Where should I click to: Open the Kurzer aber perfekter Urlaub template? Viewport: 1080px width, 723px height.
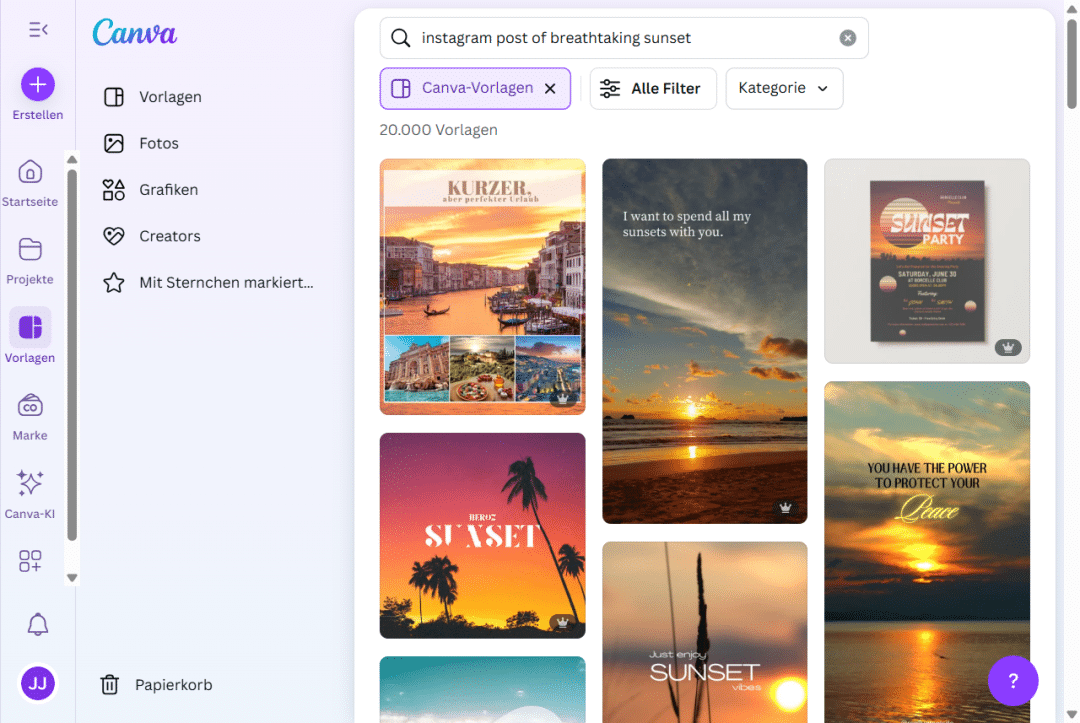[x=482, y=286]
